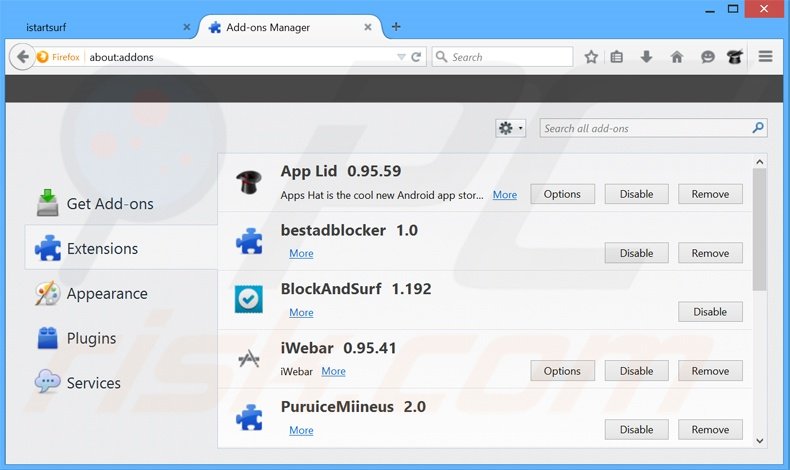This screenshot has width=790, height=470.
Task: Click the magnifier in the add-ons search box
Action: point(758,128)
